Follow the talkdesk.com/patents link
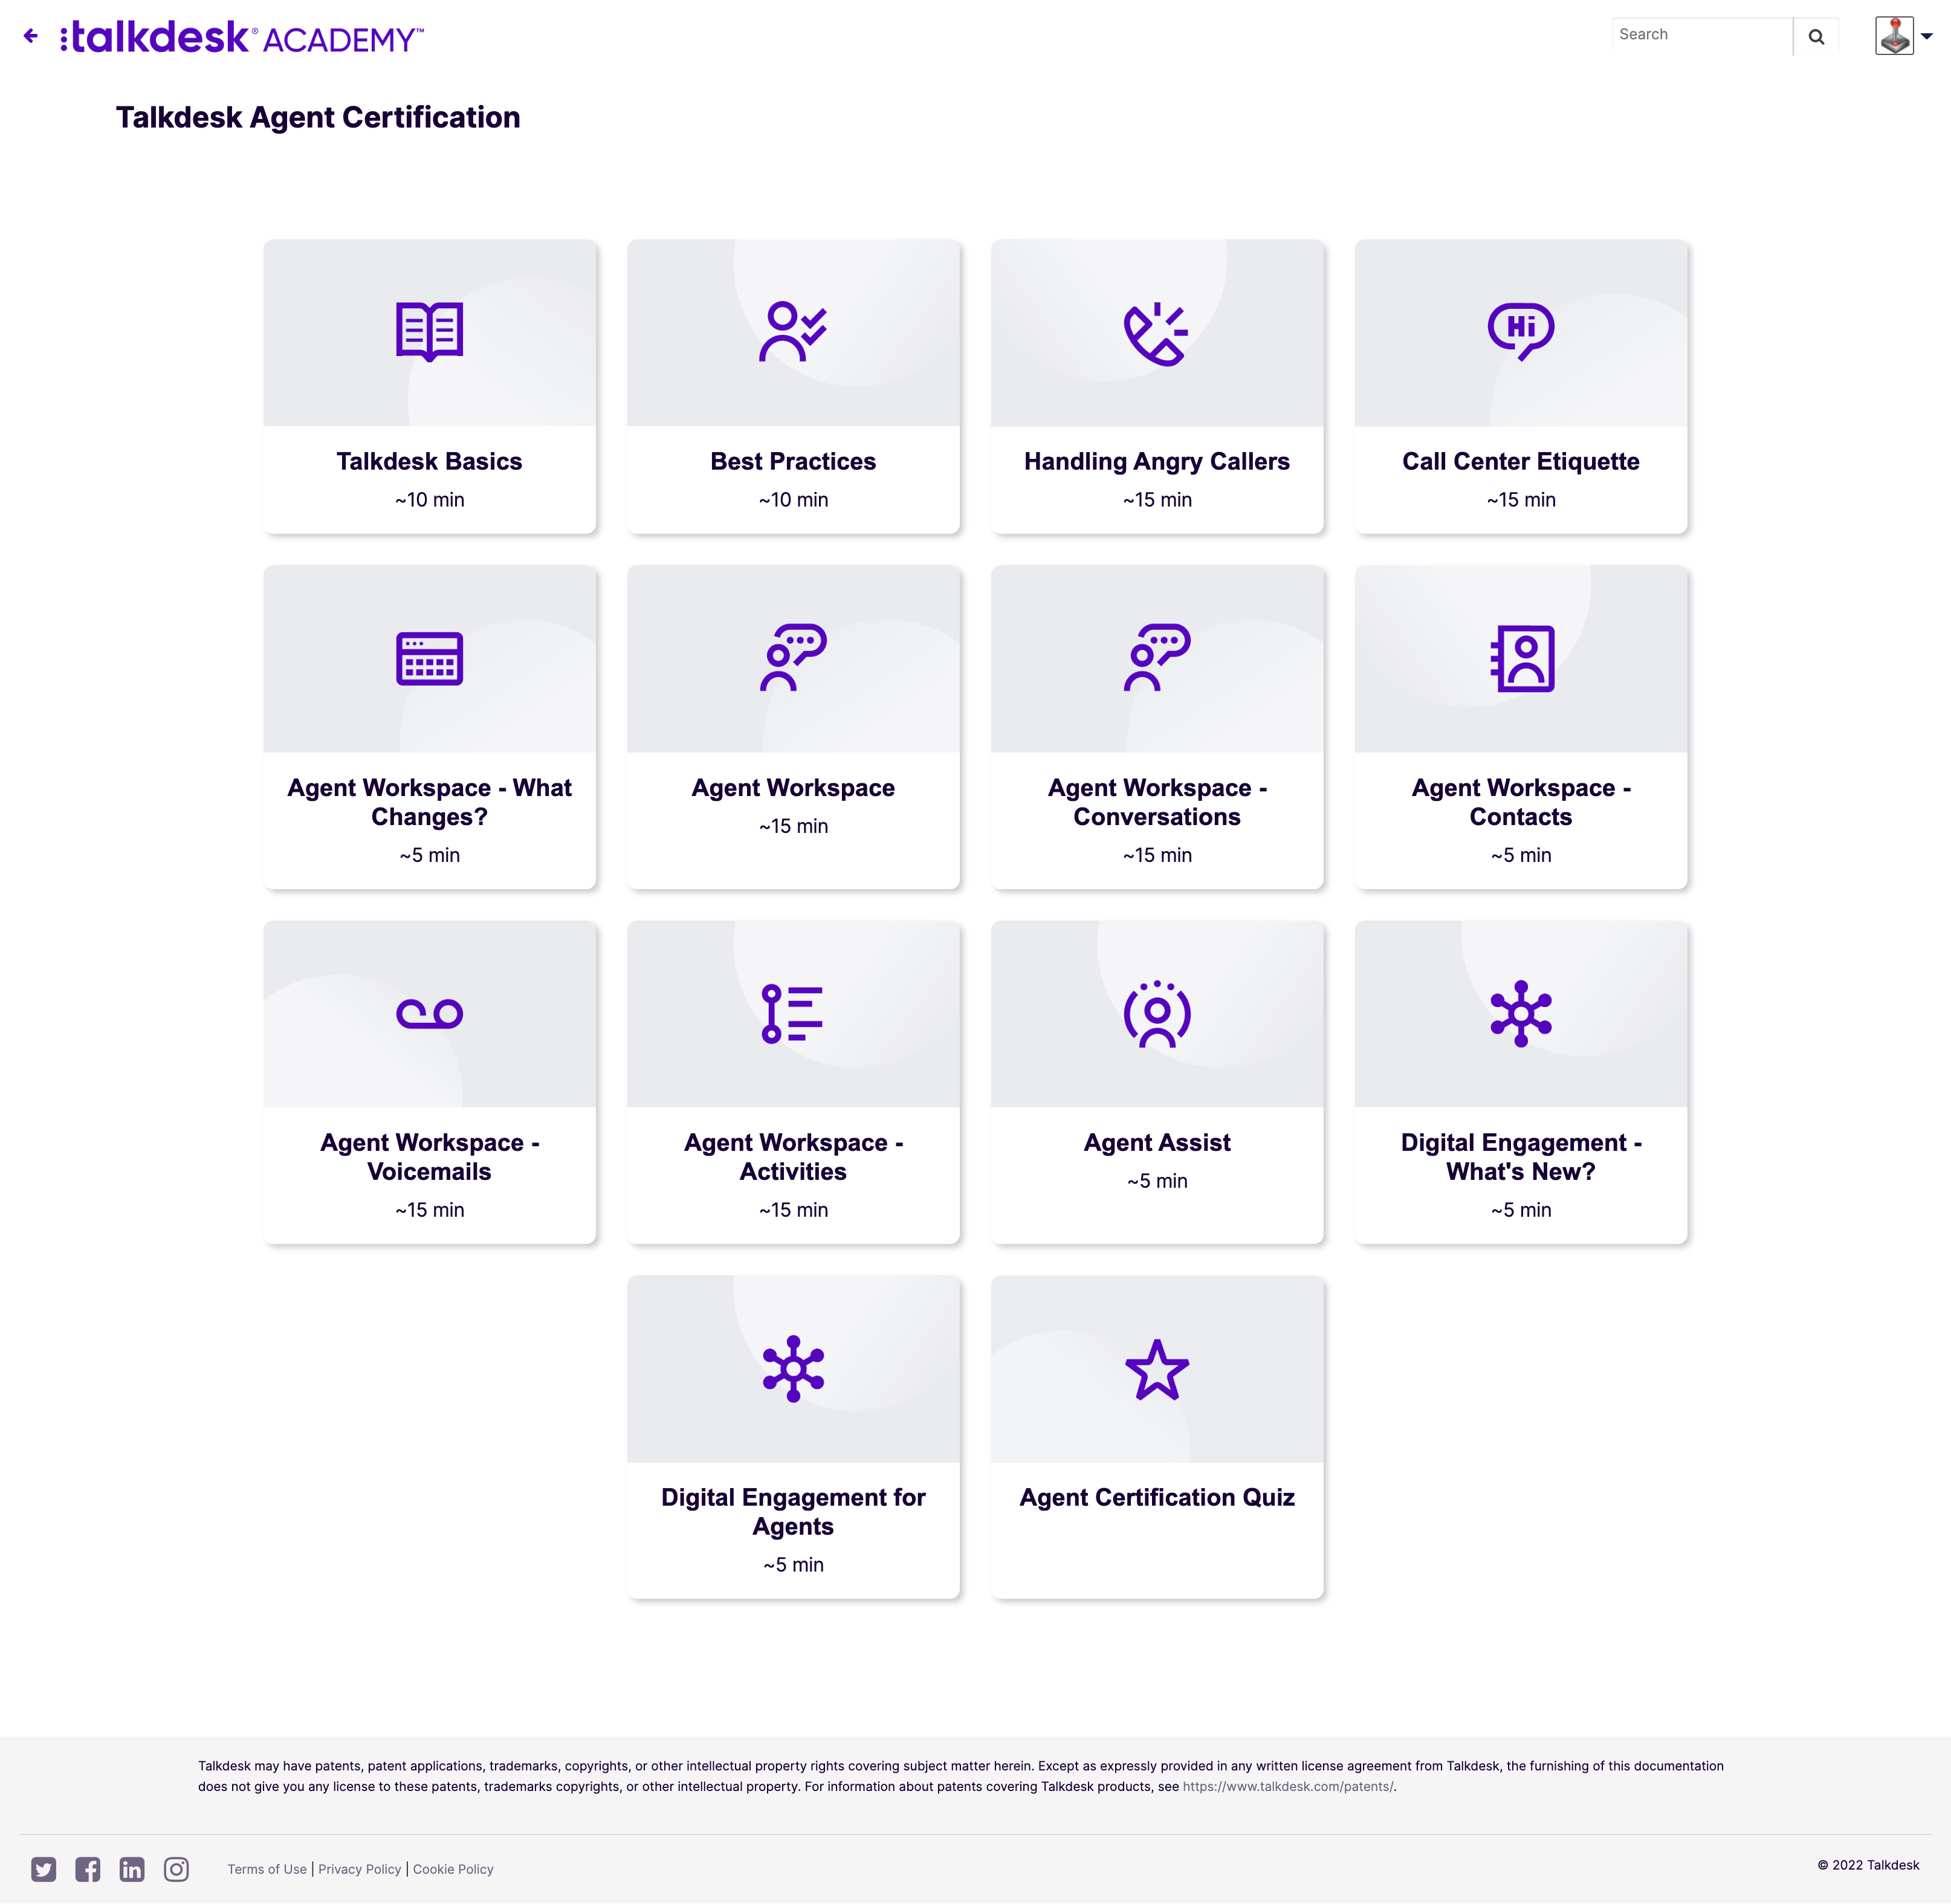 [1287, 1786]
